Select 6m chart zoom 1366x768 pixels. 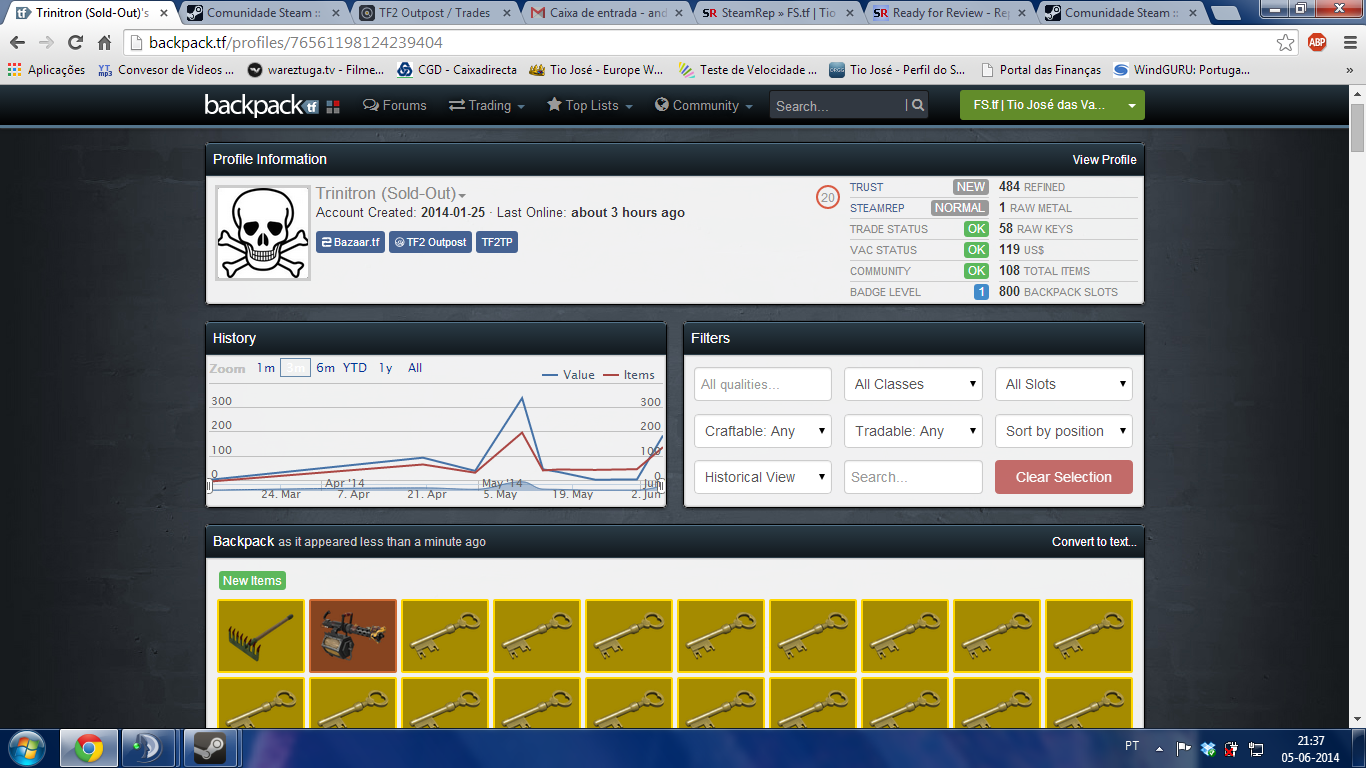(326, 368)
